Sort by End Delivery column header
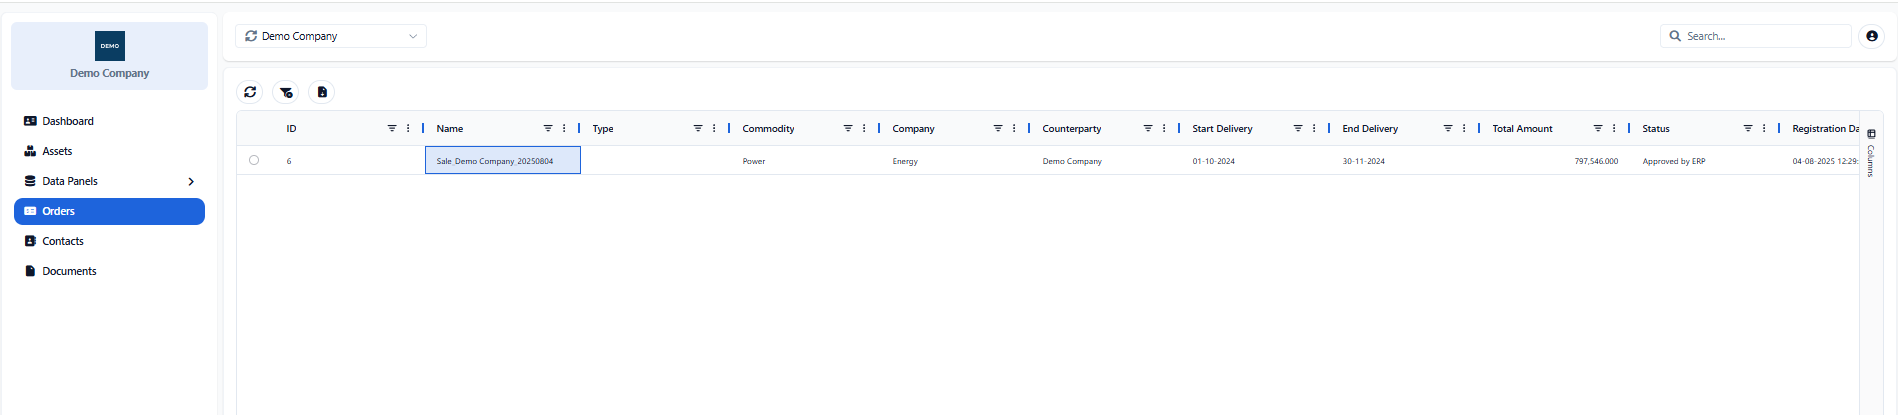Image resolution: width=1898 pixels, height=415 pixels. [1370, 129]
